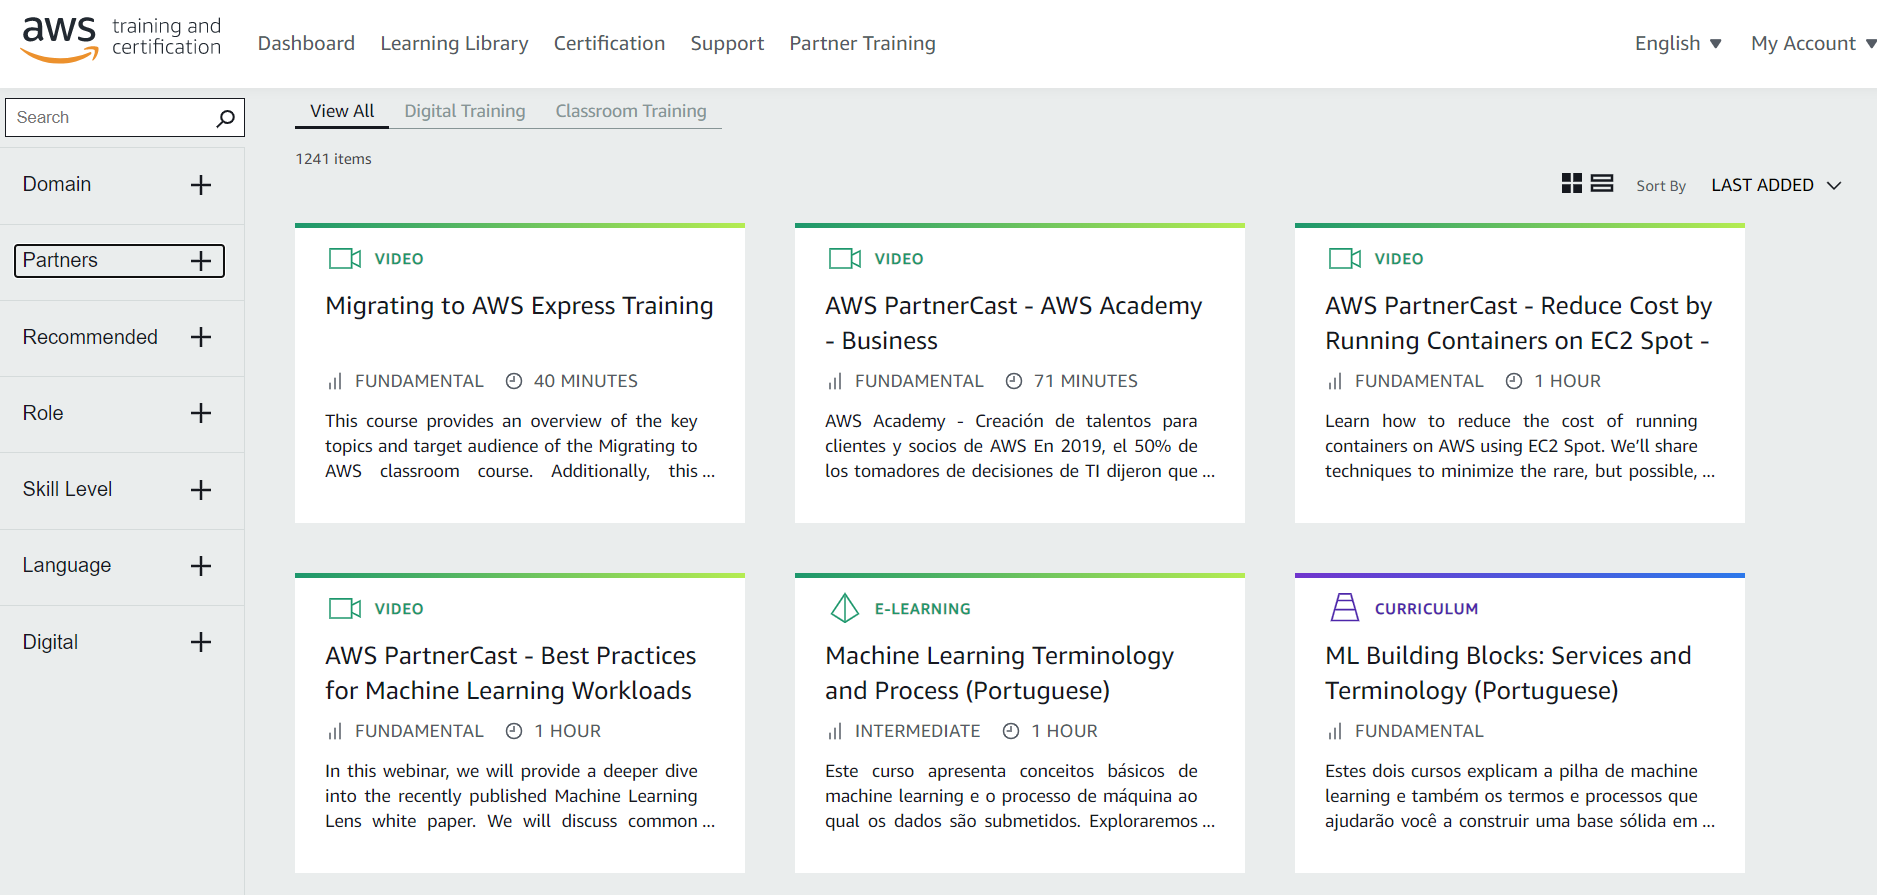Viewport: 1877px width, 895px height.
Task: Go to the Certification page
Action: click(609, 43)
